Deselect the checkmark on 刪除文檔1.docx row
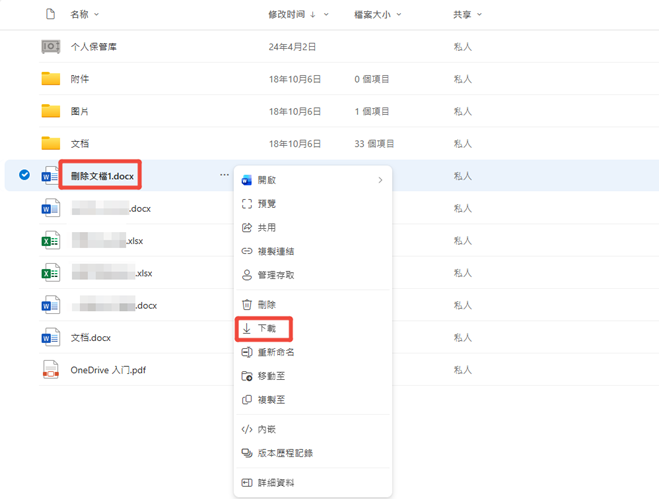The image size is (659, 499). (24, 174)
